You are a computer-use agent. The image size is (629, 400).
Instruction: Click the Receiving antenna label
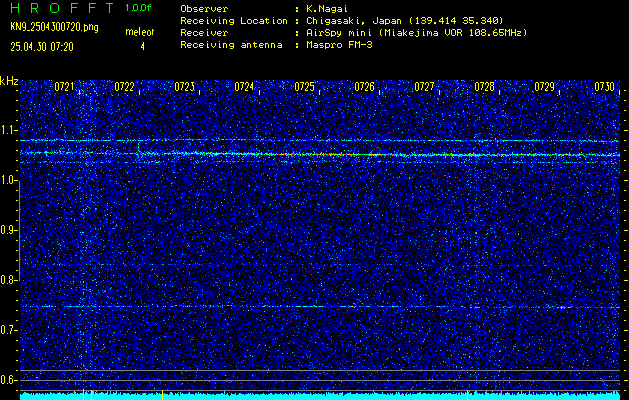231,45
